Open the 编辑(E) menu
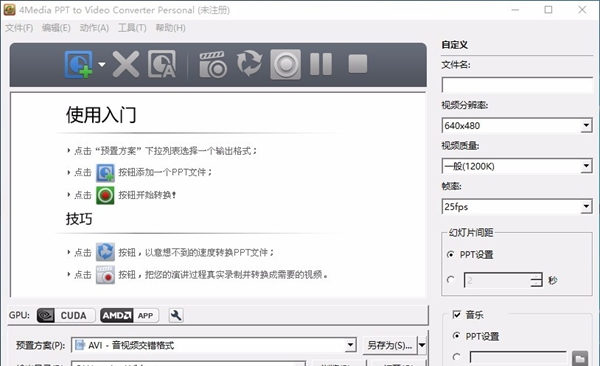The image size is (600, 366). tap(56, 28)
